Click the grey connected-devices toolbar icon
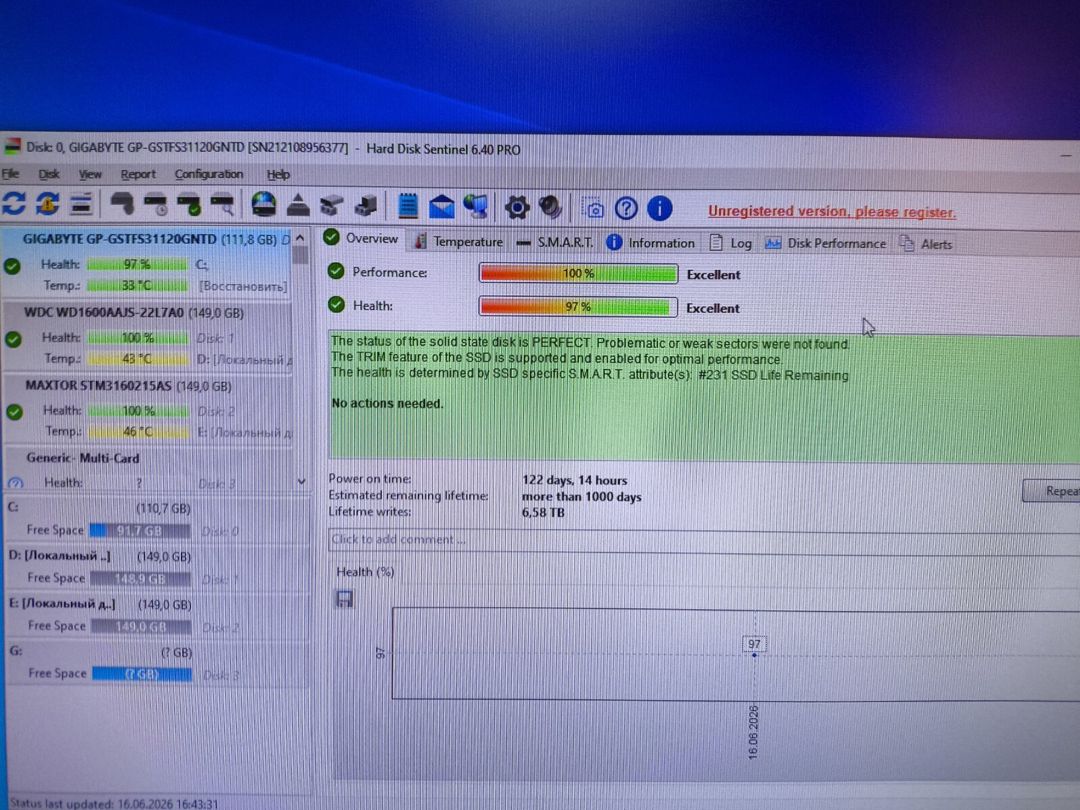This screenshot has width=1080, height=810. (x=331, y=205)
